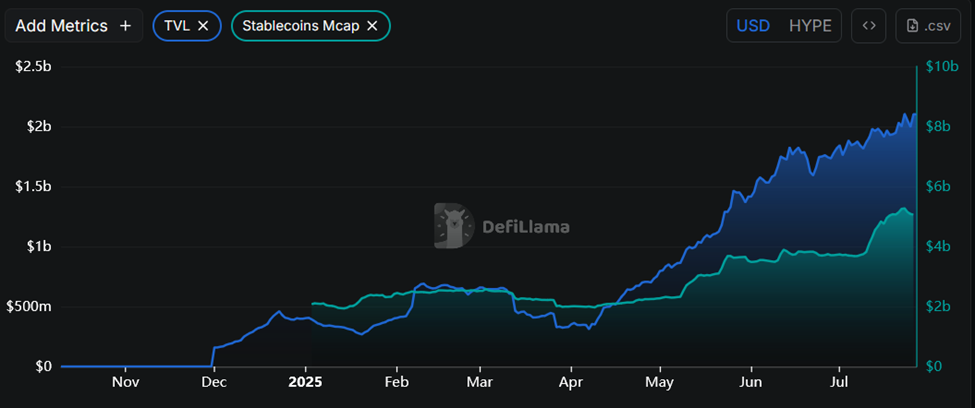Switch denomination to USD
The height and width of the screenshot is (408, 975).
tap(753, 26)
